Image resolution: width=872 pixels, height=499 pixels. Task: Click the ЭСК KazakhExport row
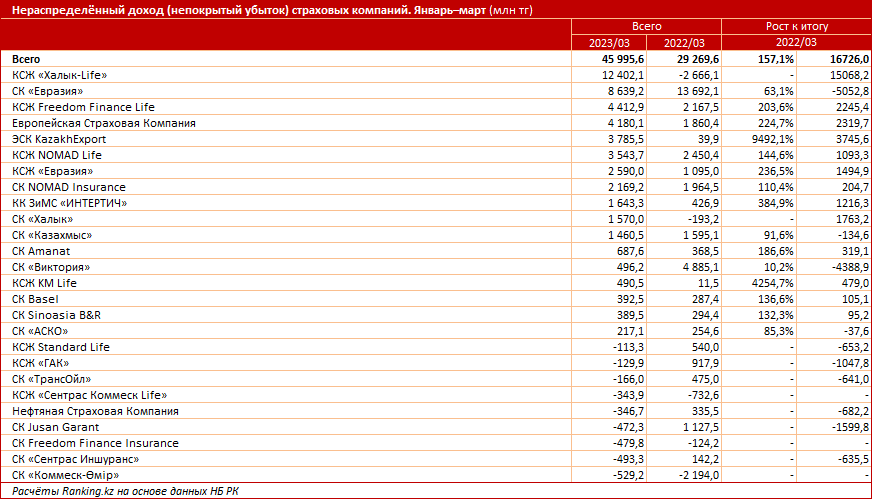coord(436,139)
